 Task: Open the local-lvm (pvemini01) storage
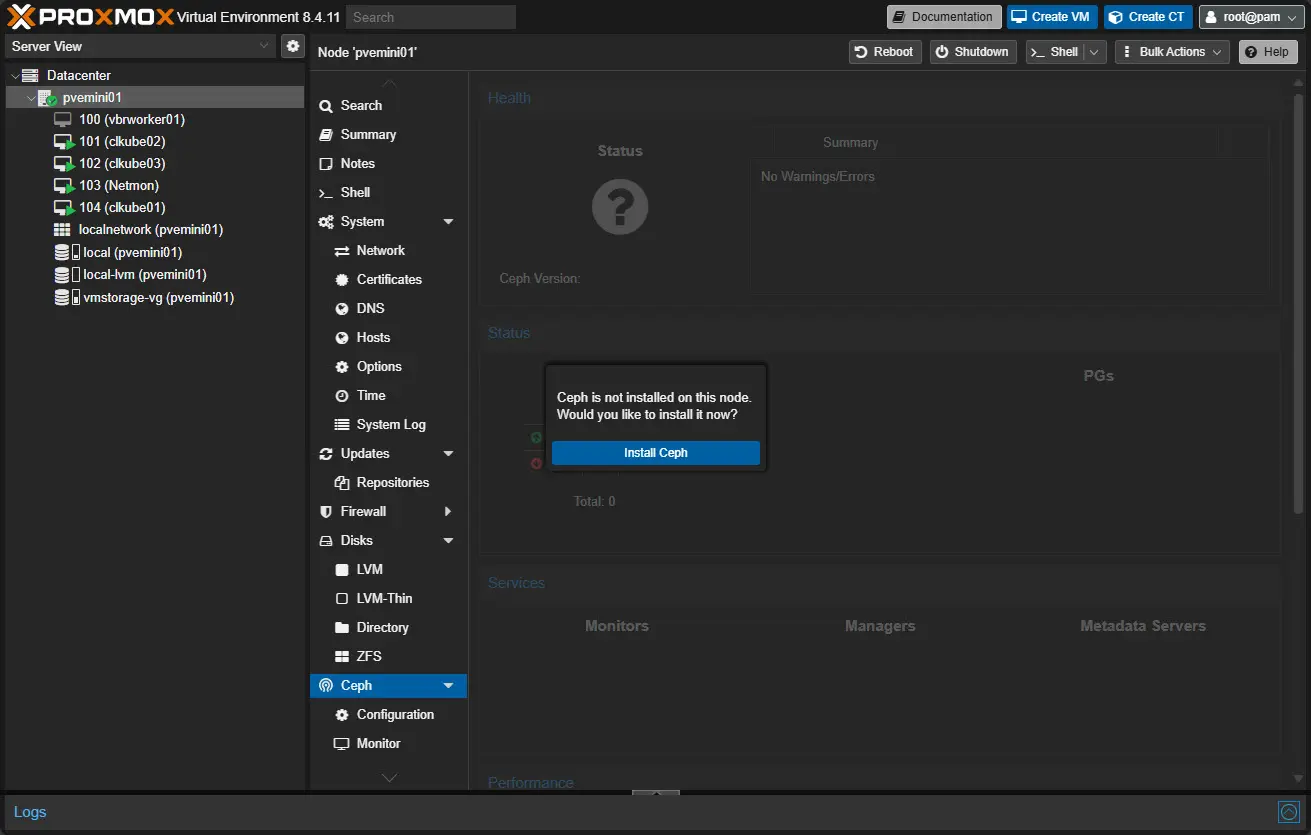tap(144, 274)
